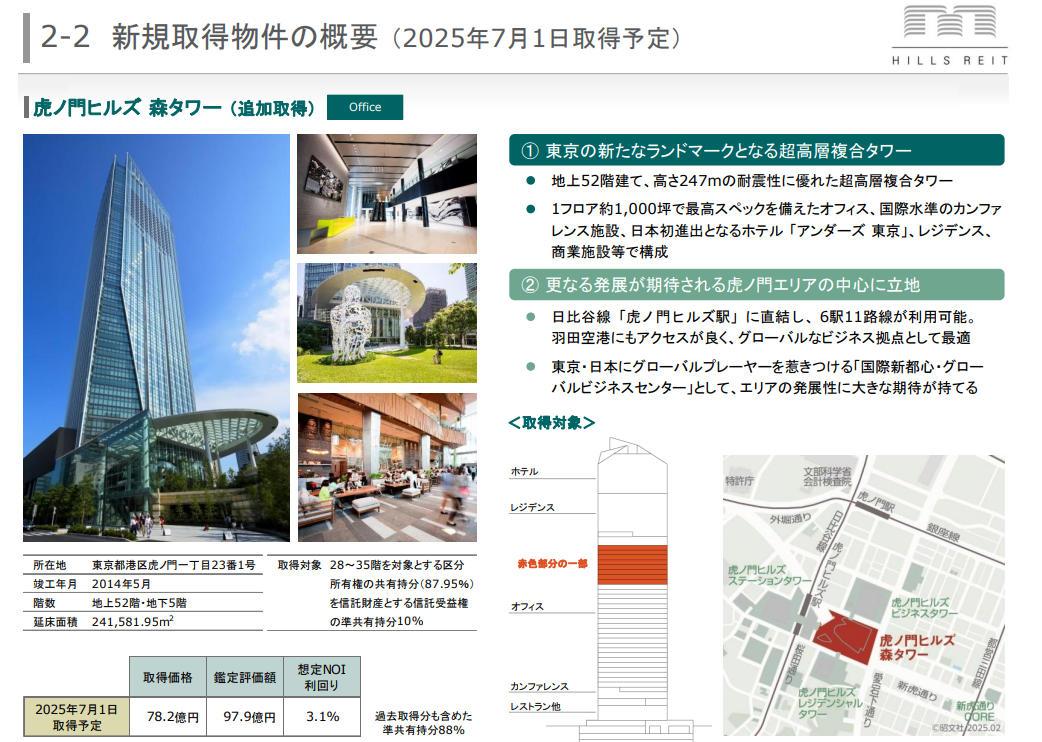Image resolution: width=1042 pixels, height=742 pixels.
Task: Click 銀座線 label on map
Action: [943, 532]
